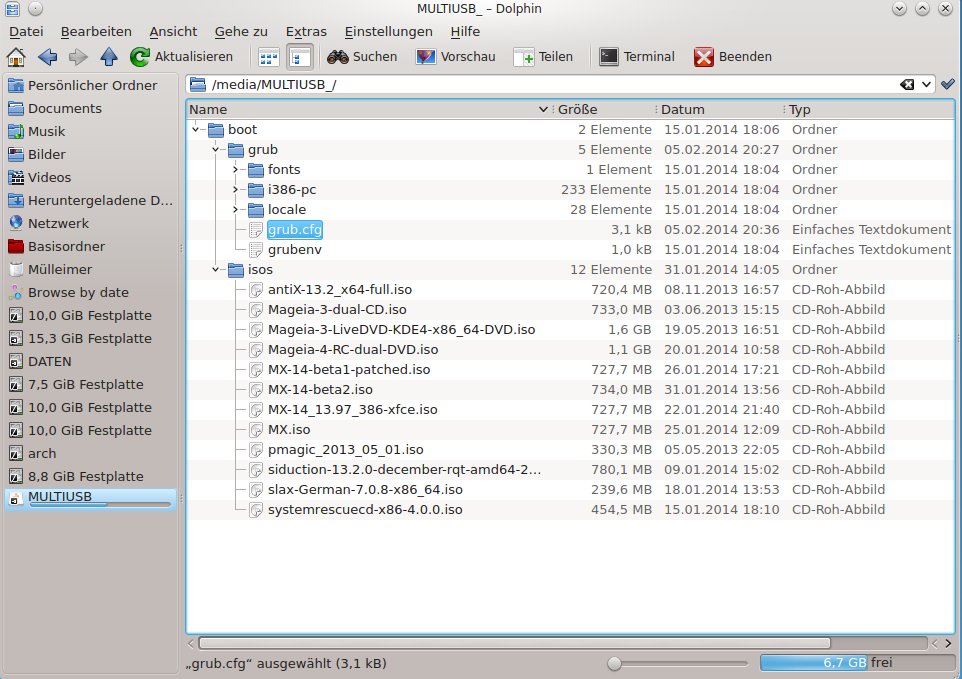Navigate back with the left arrow
This screenshot has height=679, width=962.
47,57
